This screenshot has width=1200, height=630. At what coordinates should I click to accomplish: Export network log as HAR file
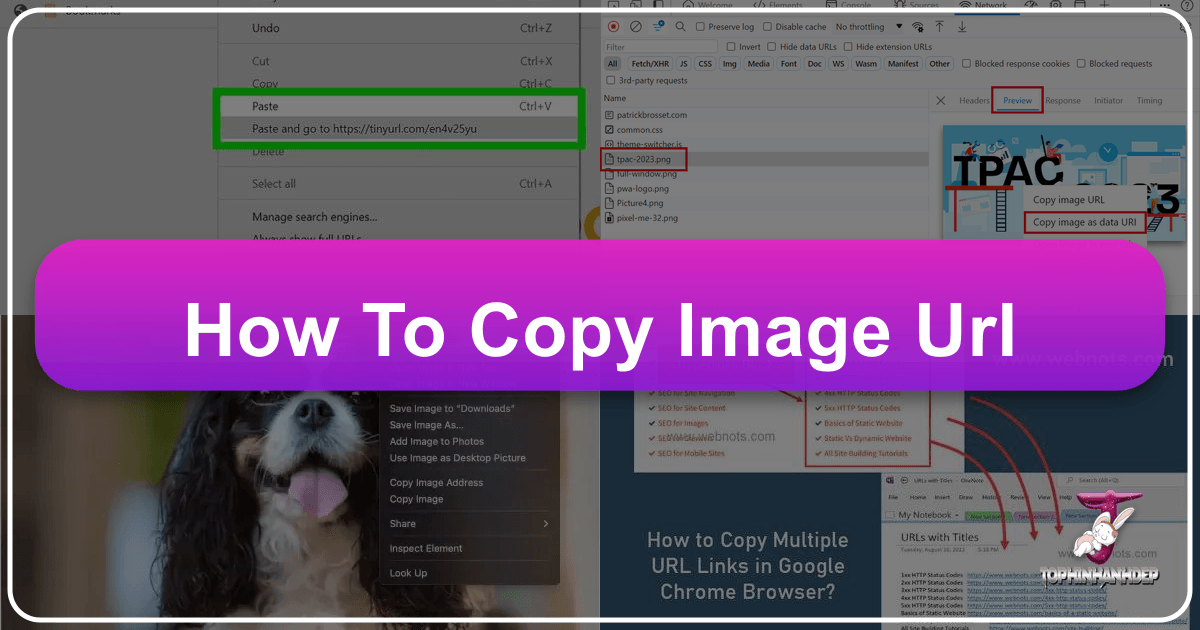pos(962,27)
